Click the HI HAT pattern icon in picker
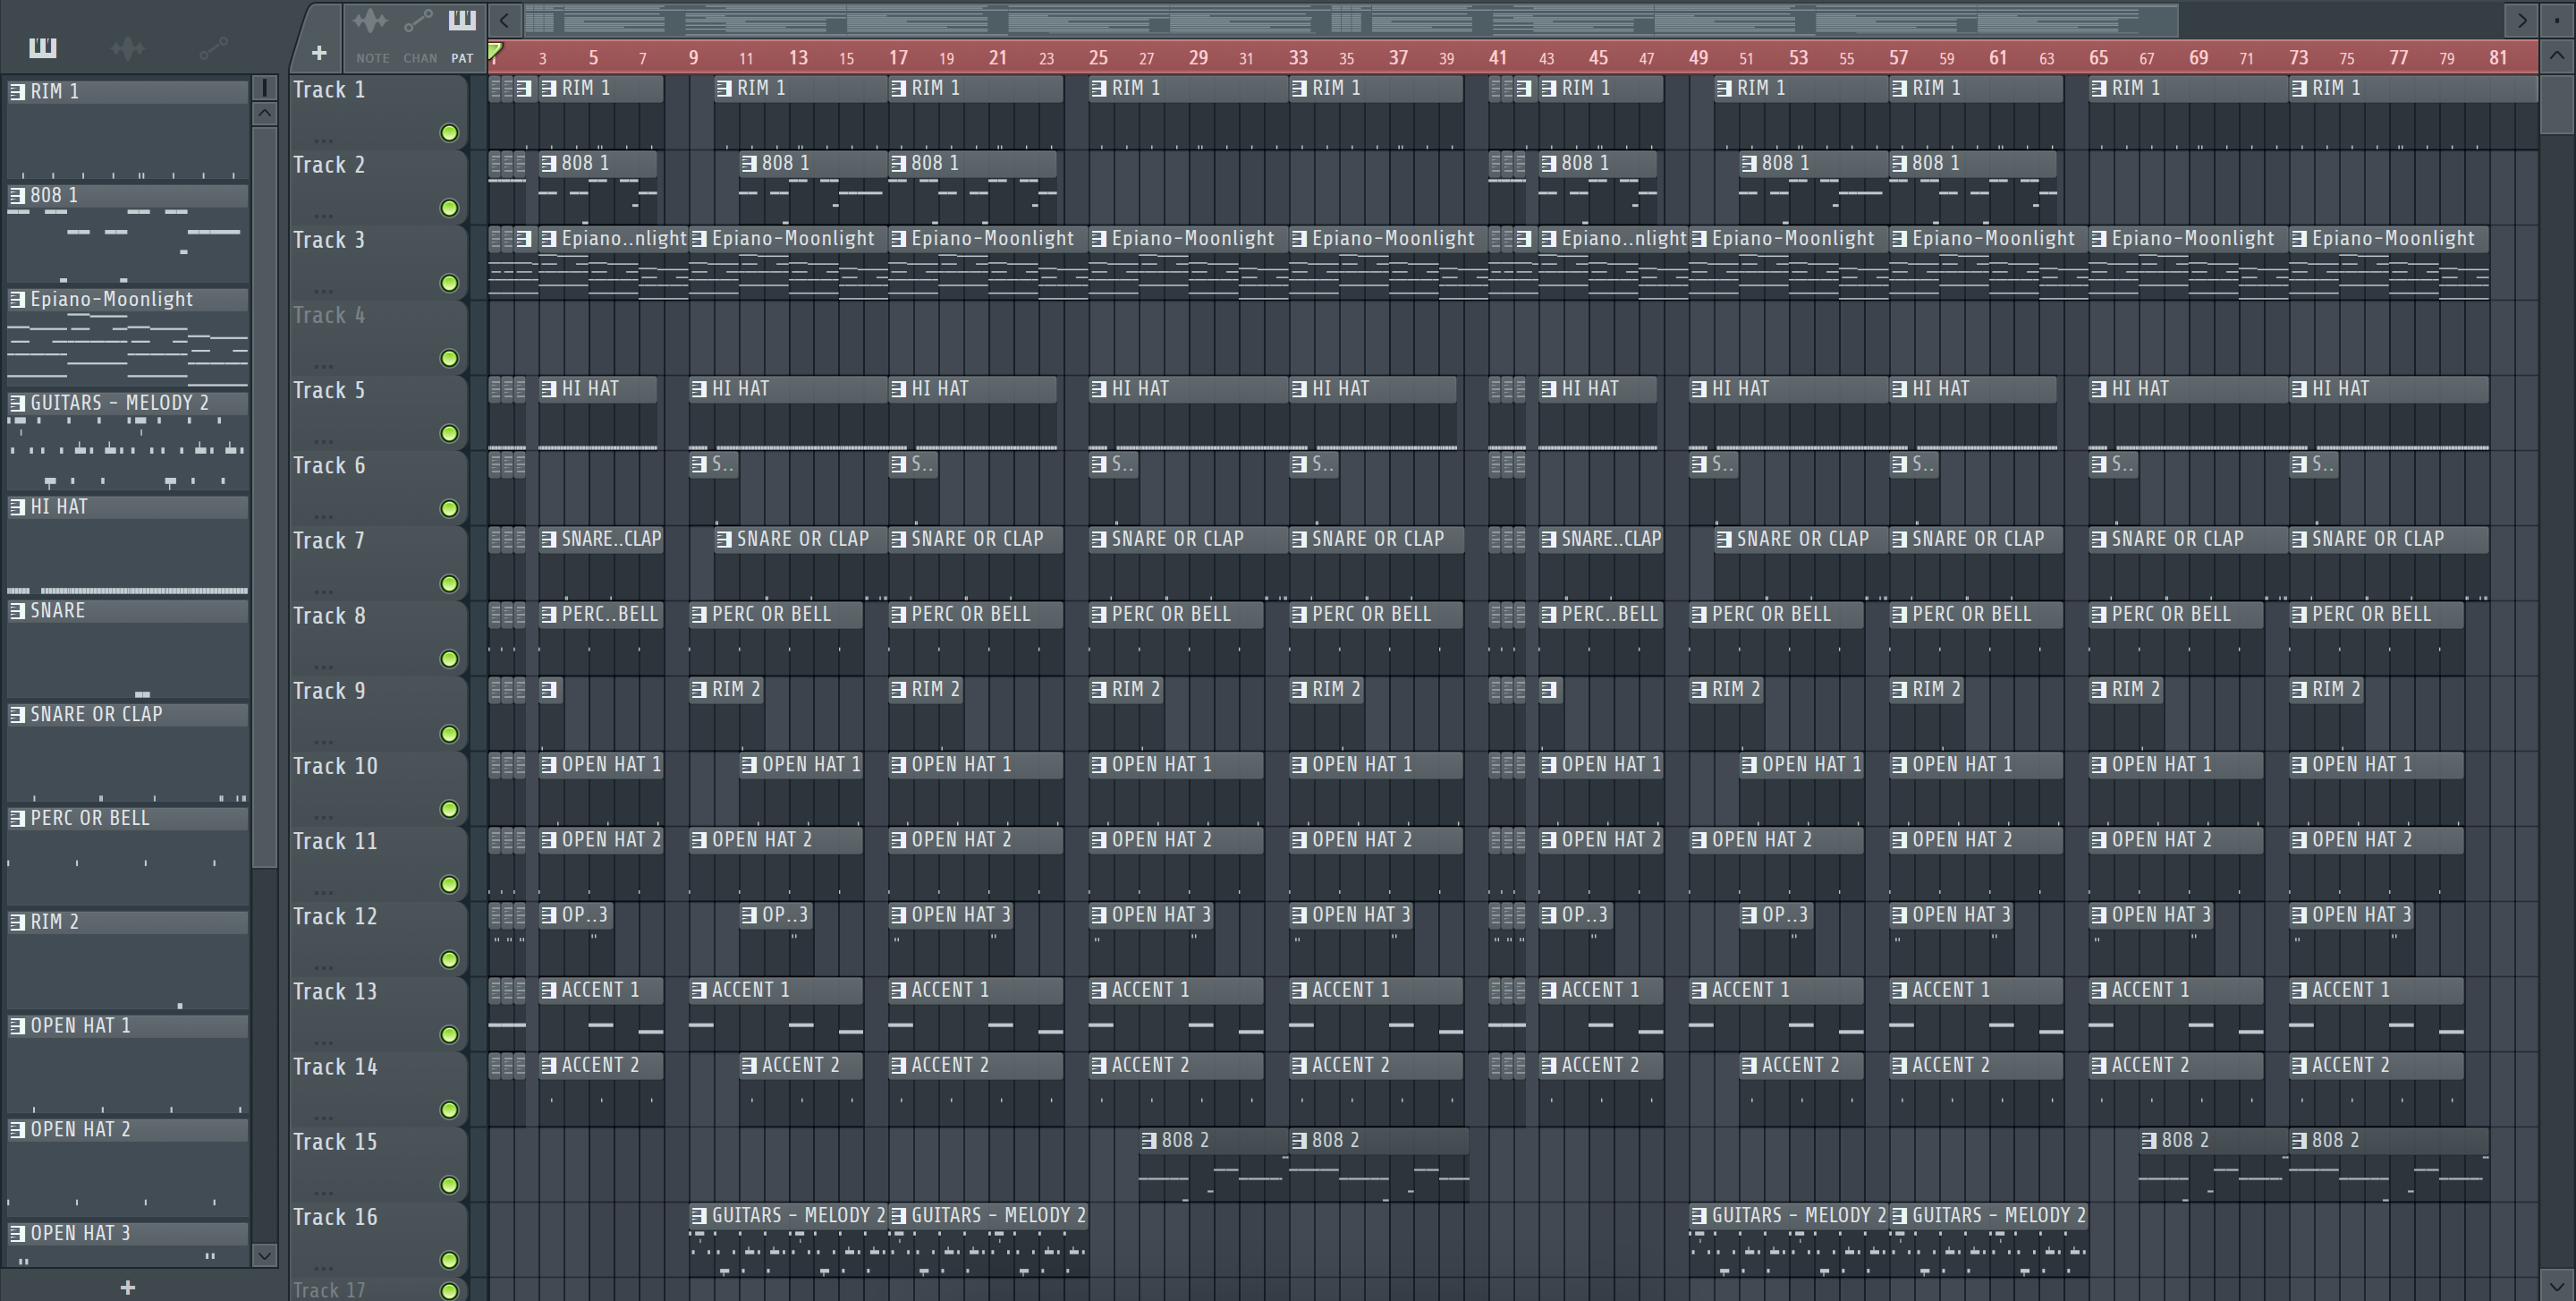2576x1301 pixels. pos(17,507)
